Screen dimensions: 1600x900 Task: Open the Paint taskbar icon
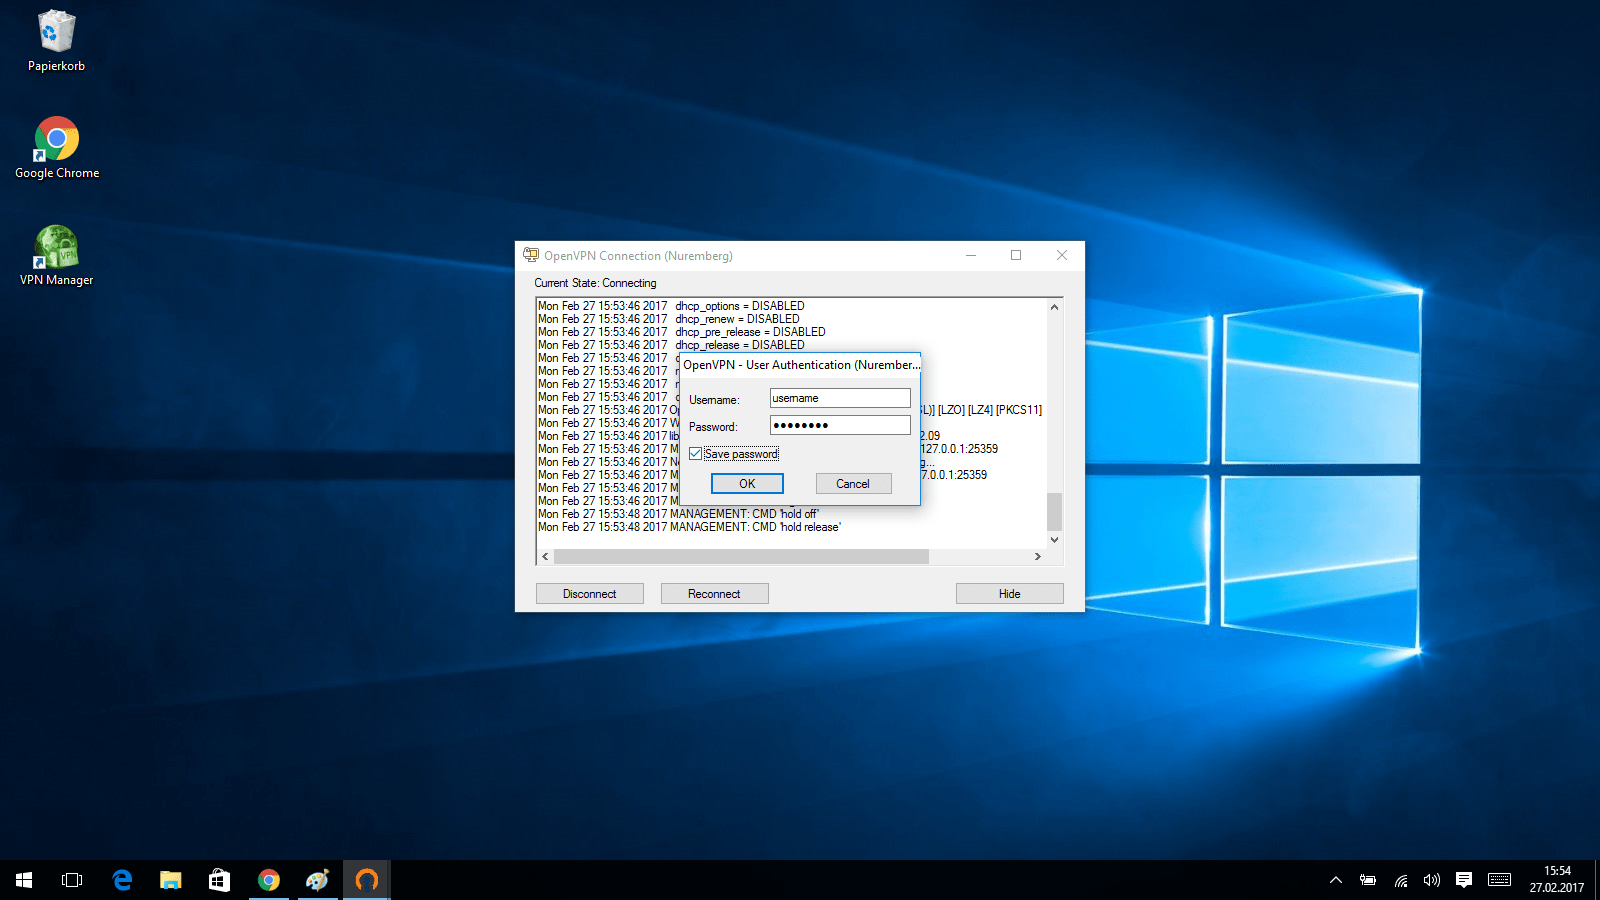318,880
